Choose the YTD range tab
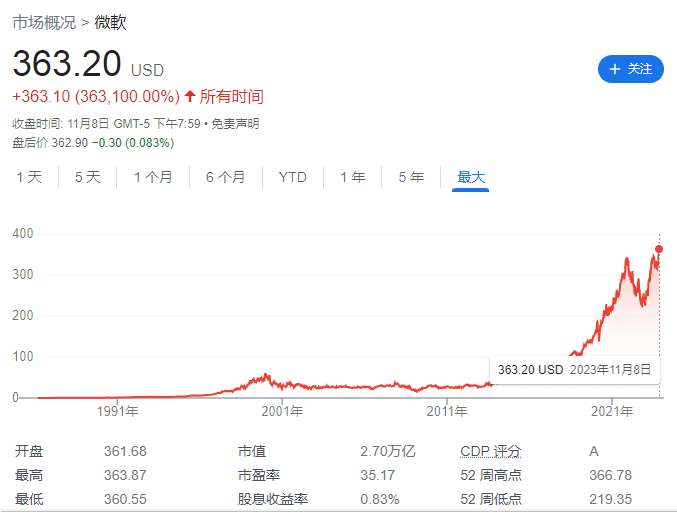The width and height of the screenshot is (677, 512). coord(293,177)
